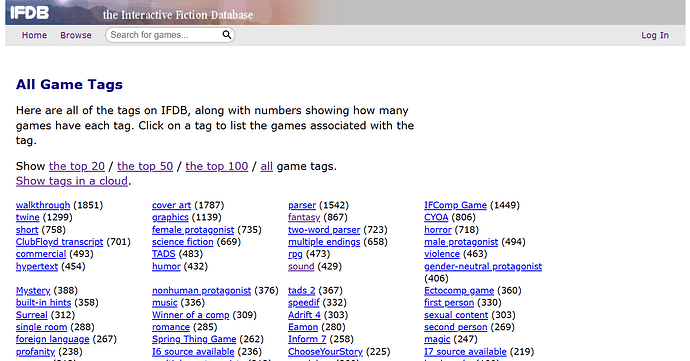Open the graphics tag

click(x=170, y=217)
